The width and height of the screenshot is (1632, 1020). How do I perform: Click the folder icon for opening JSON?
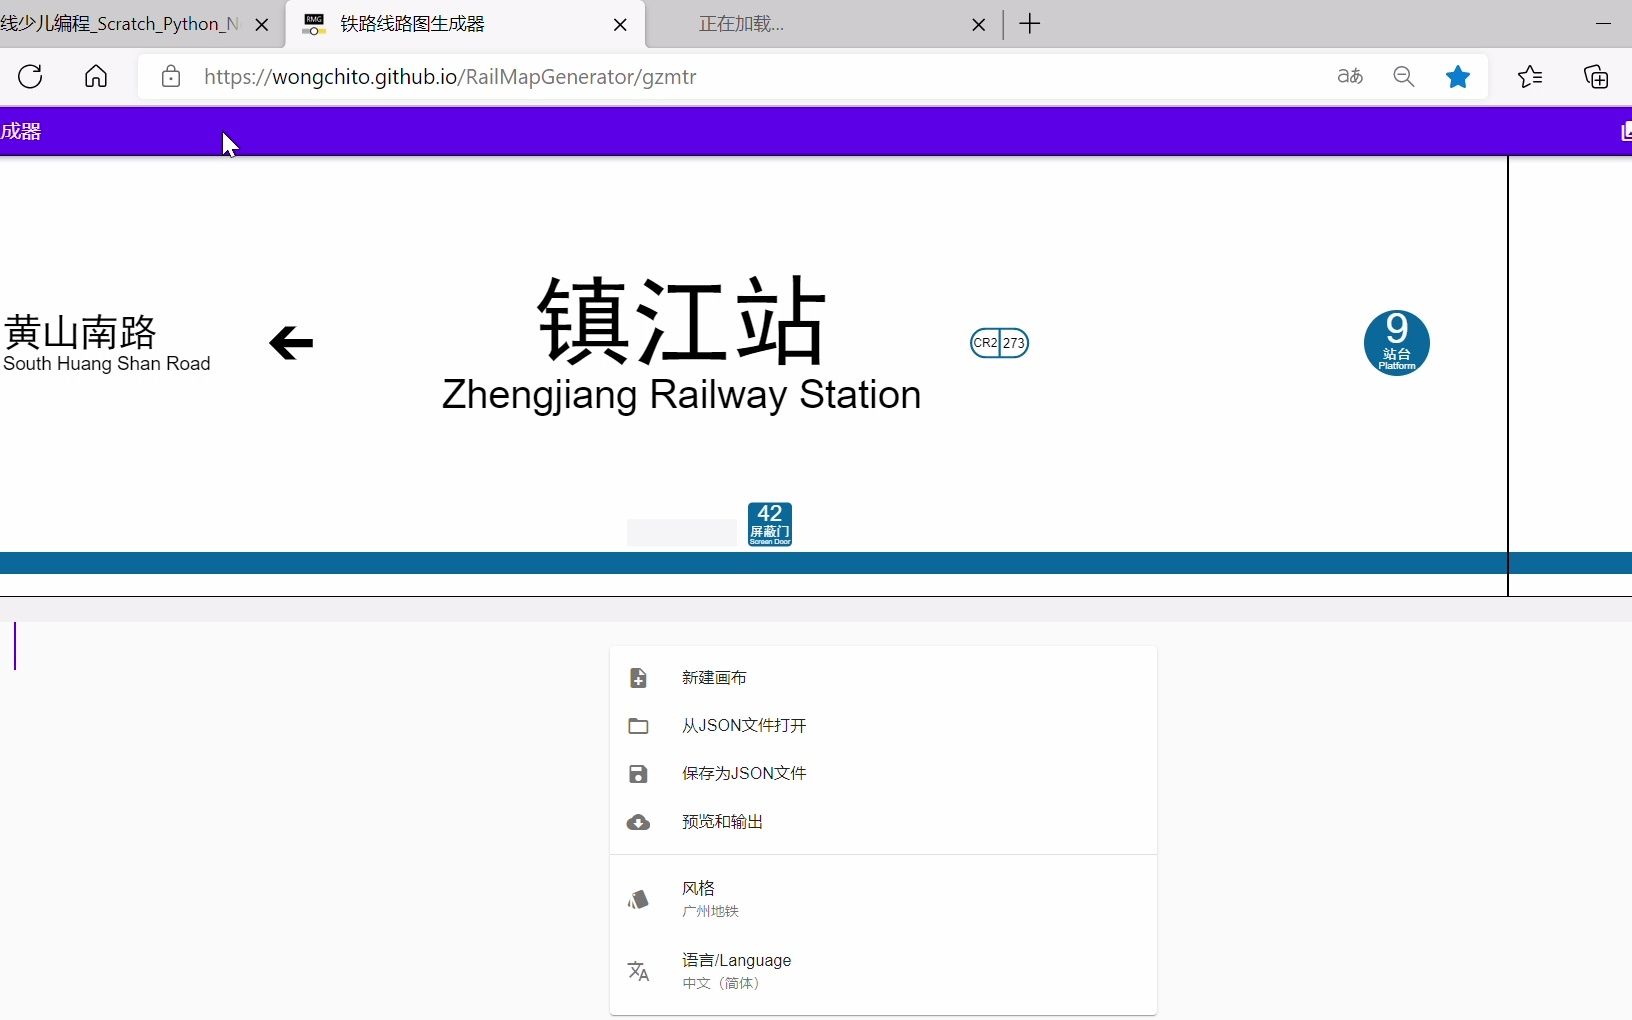tap(638, 726)
